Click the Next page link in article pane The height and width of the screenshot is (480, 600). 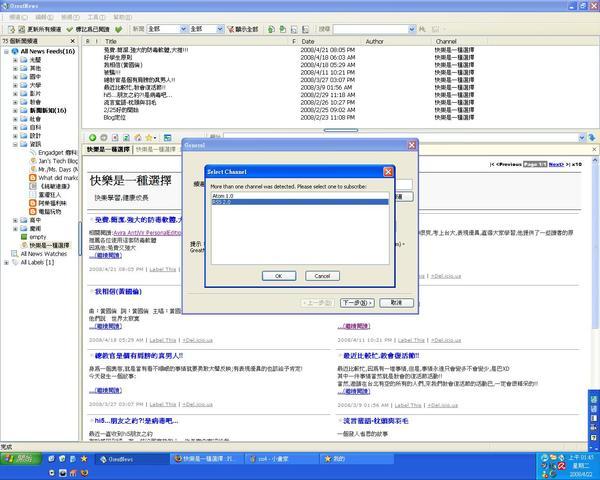556,165
